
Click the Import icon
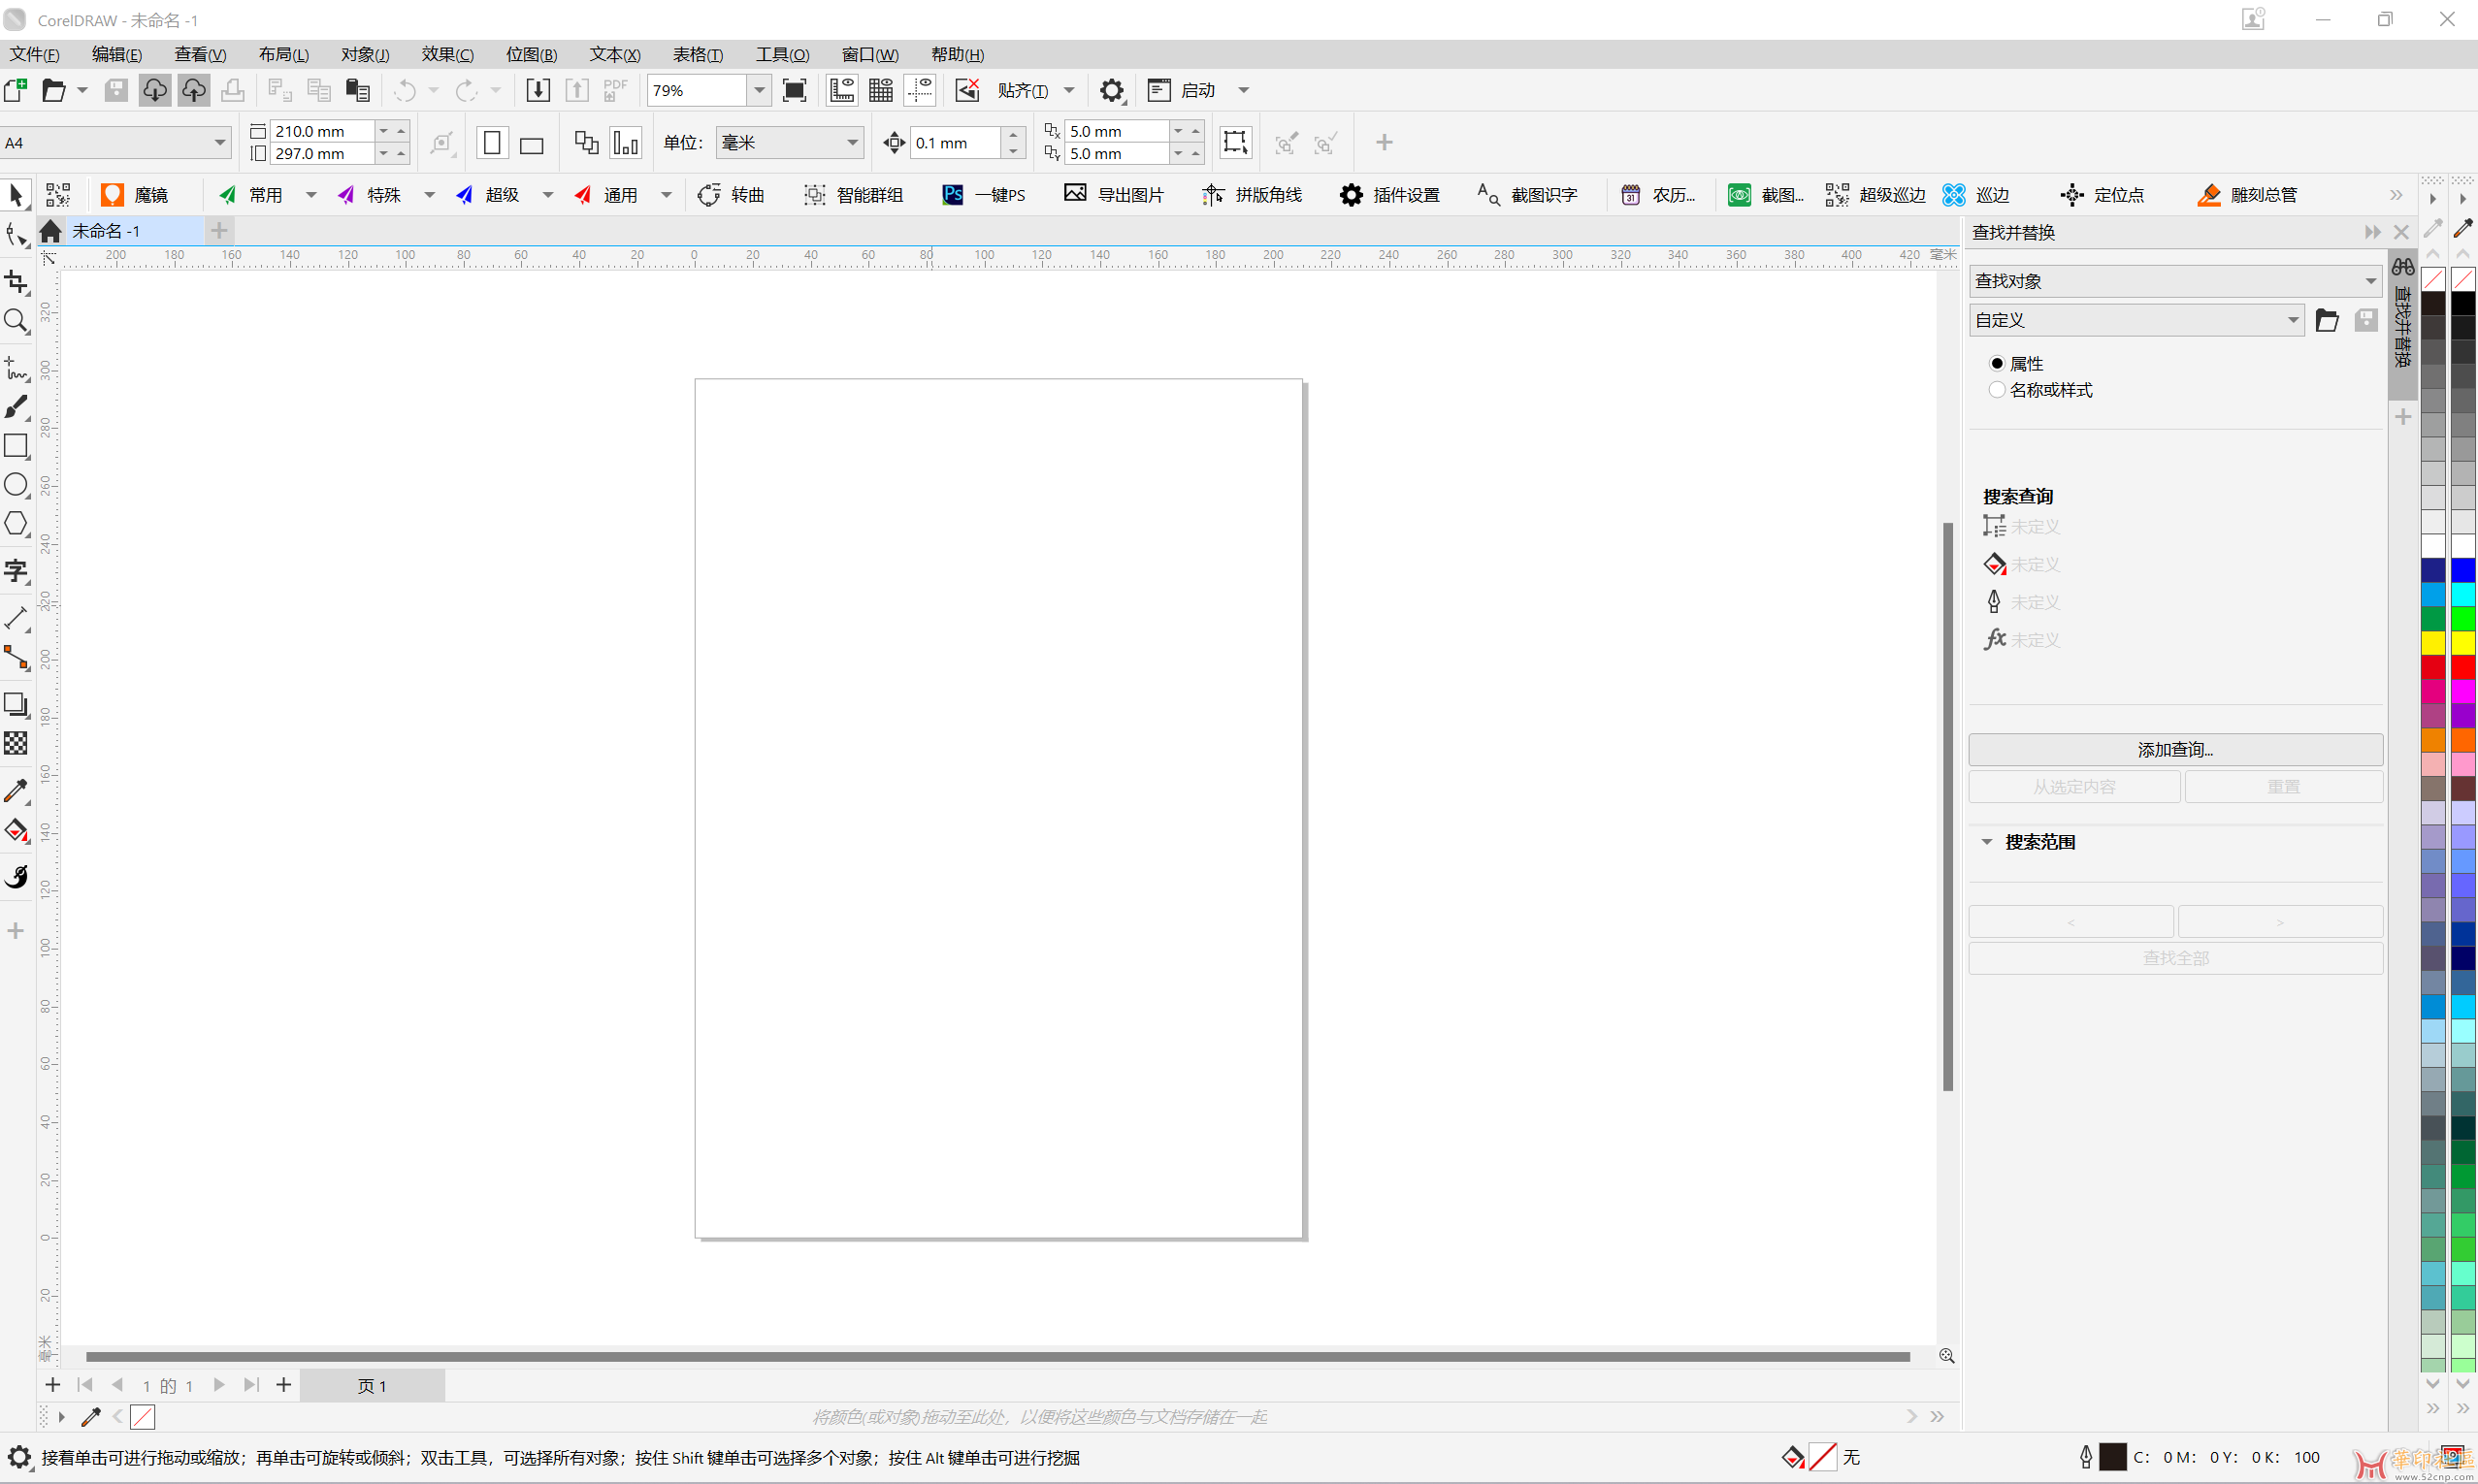[x=538, y=90]
